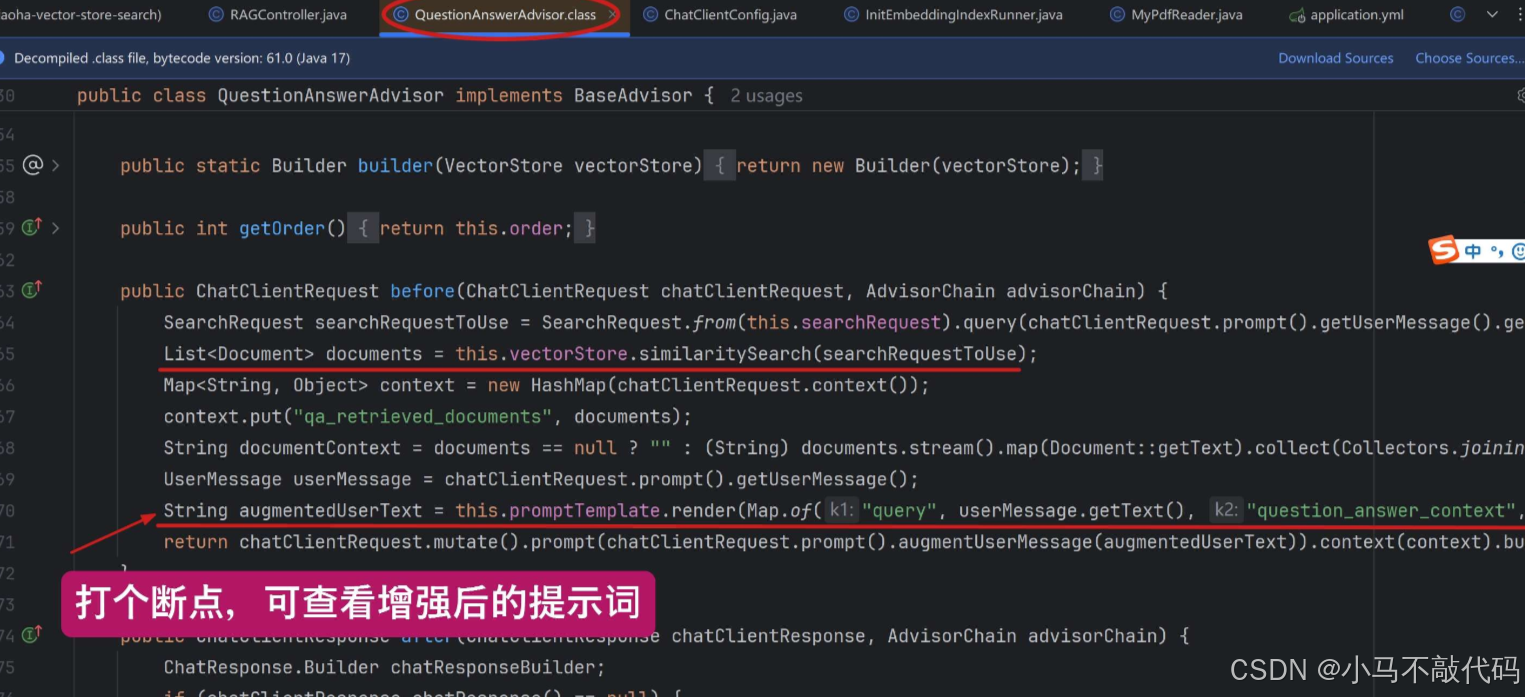Viewport: 1525px width, 697px height.
Task: Click the implements gutter icon beside before method
Action: tap(31, 290)
